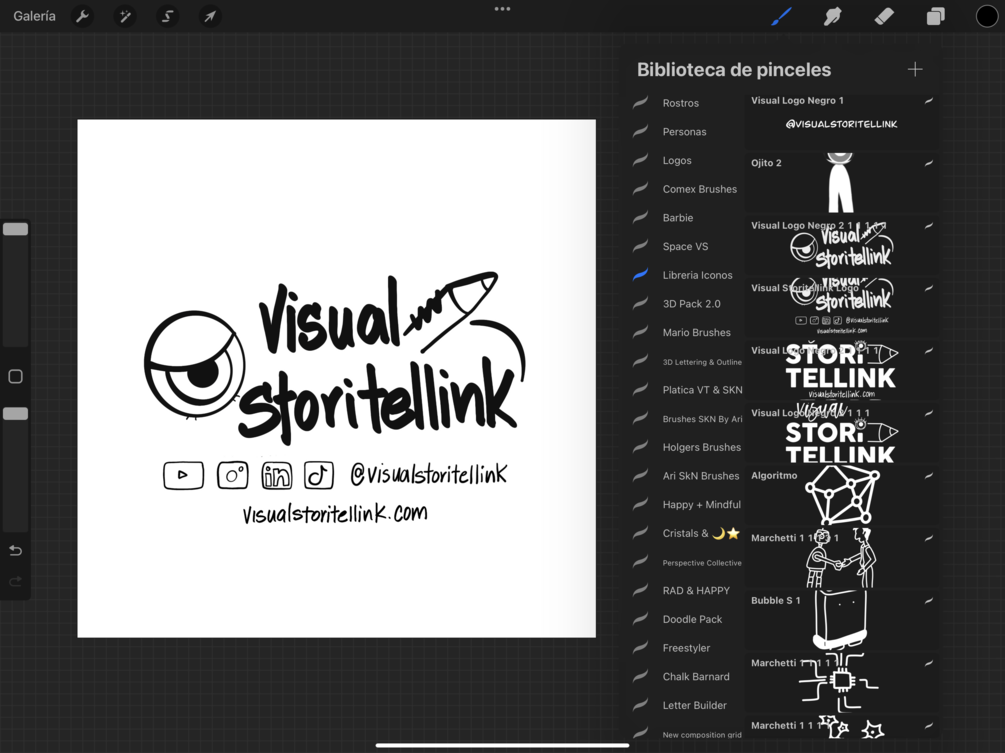Screen dimensions: 1005x753
Task: Open the Doodle Pack set
Action: tap(686, 619)
